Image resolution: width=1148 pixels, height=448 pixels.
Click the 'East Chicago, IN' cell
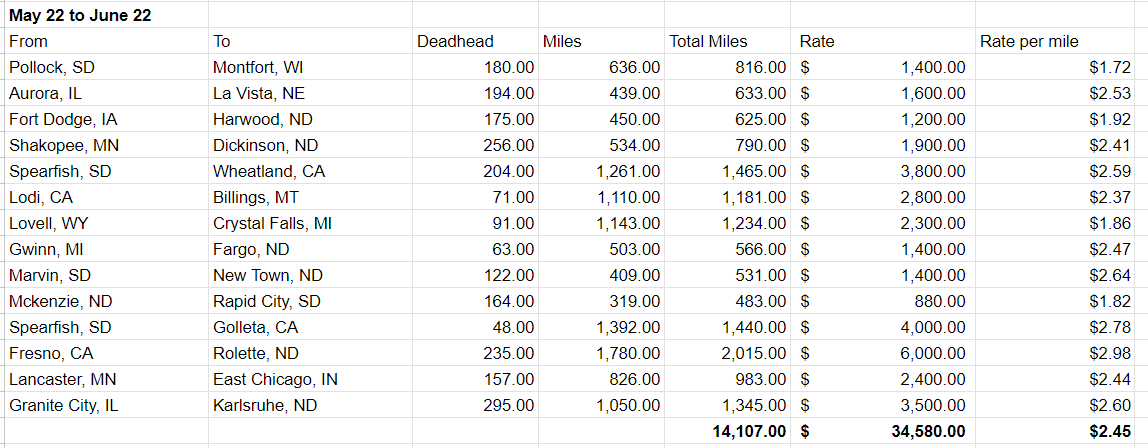tap(275, 379)
